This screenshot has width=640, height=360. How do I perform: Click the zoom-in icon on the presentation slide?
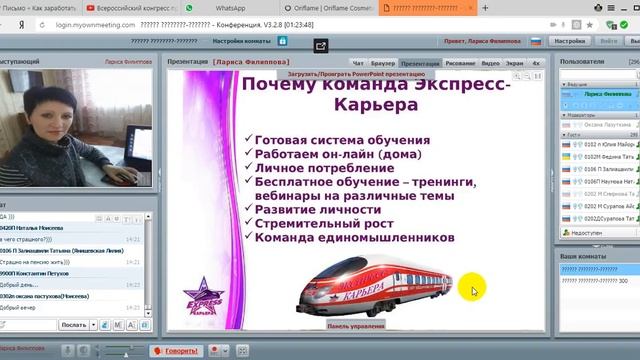pyautogui.click(x=517, y=76)
